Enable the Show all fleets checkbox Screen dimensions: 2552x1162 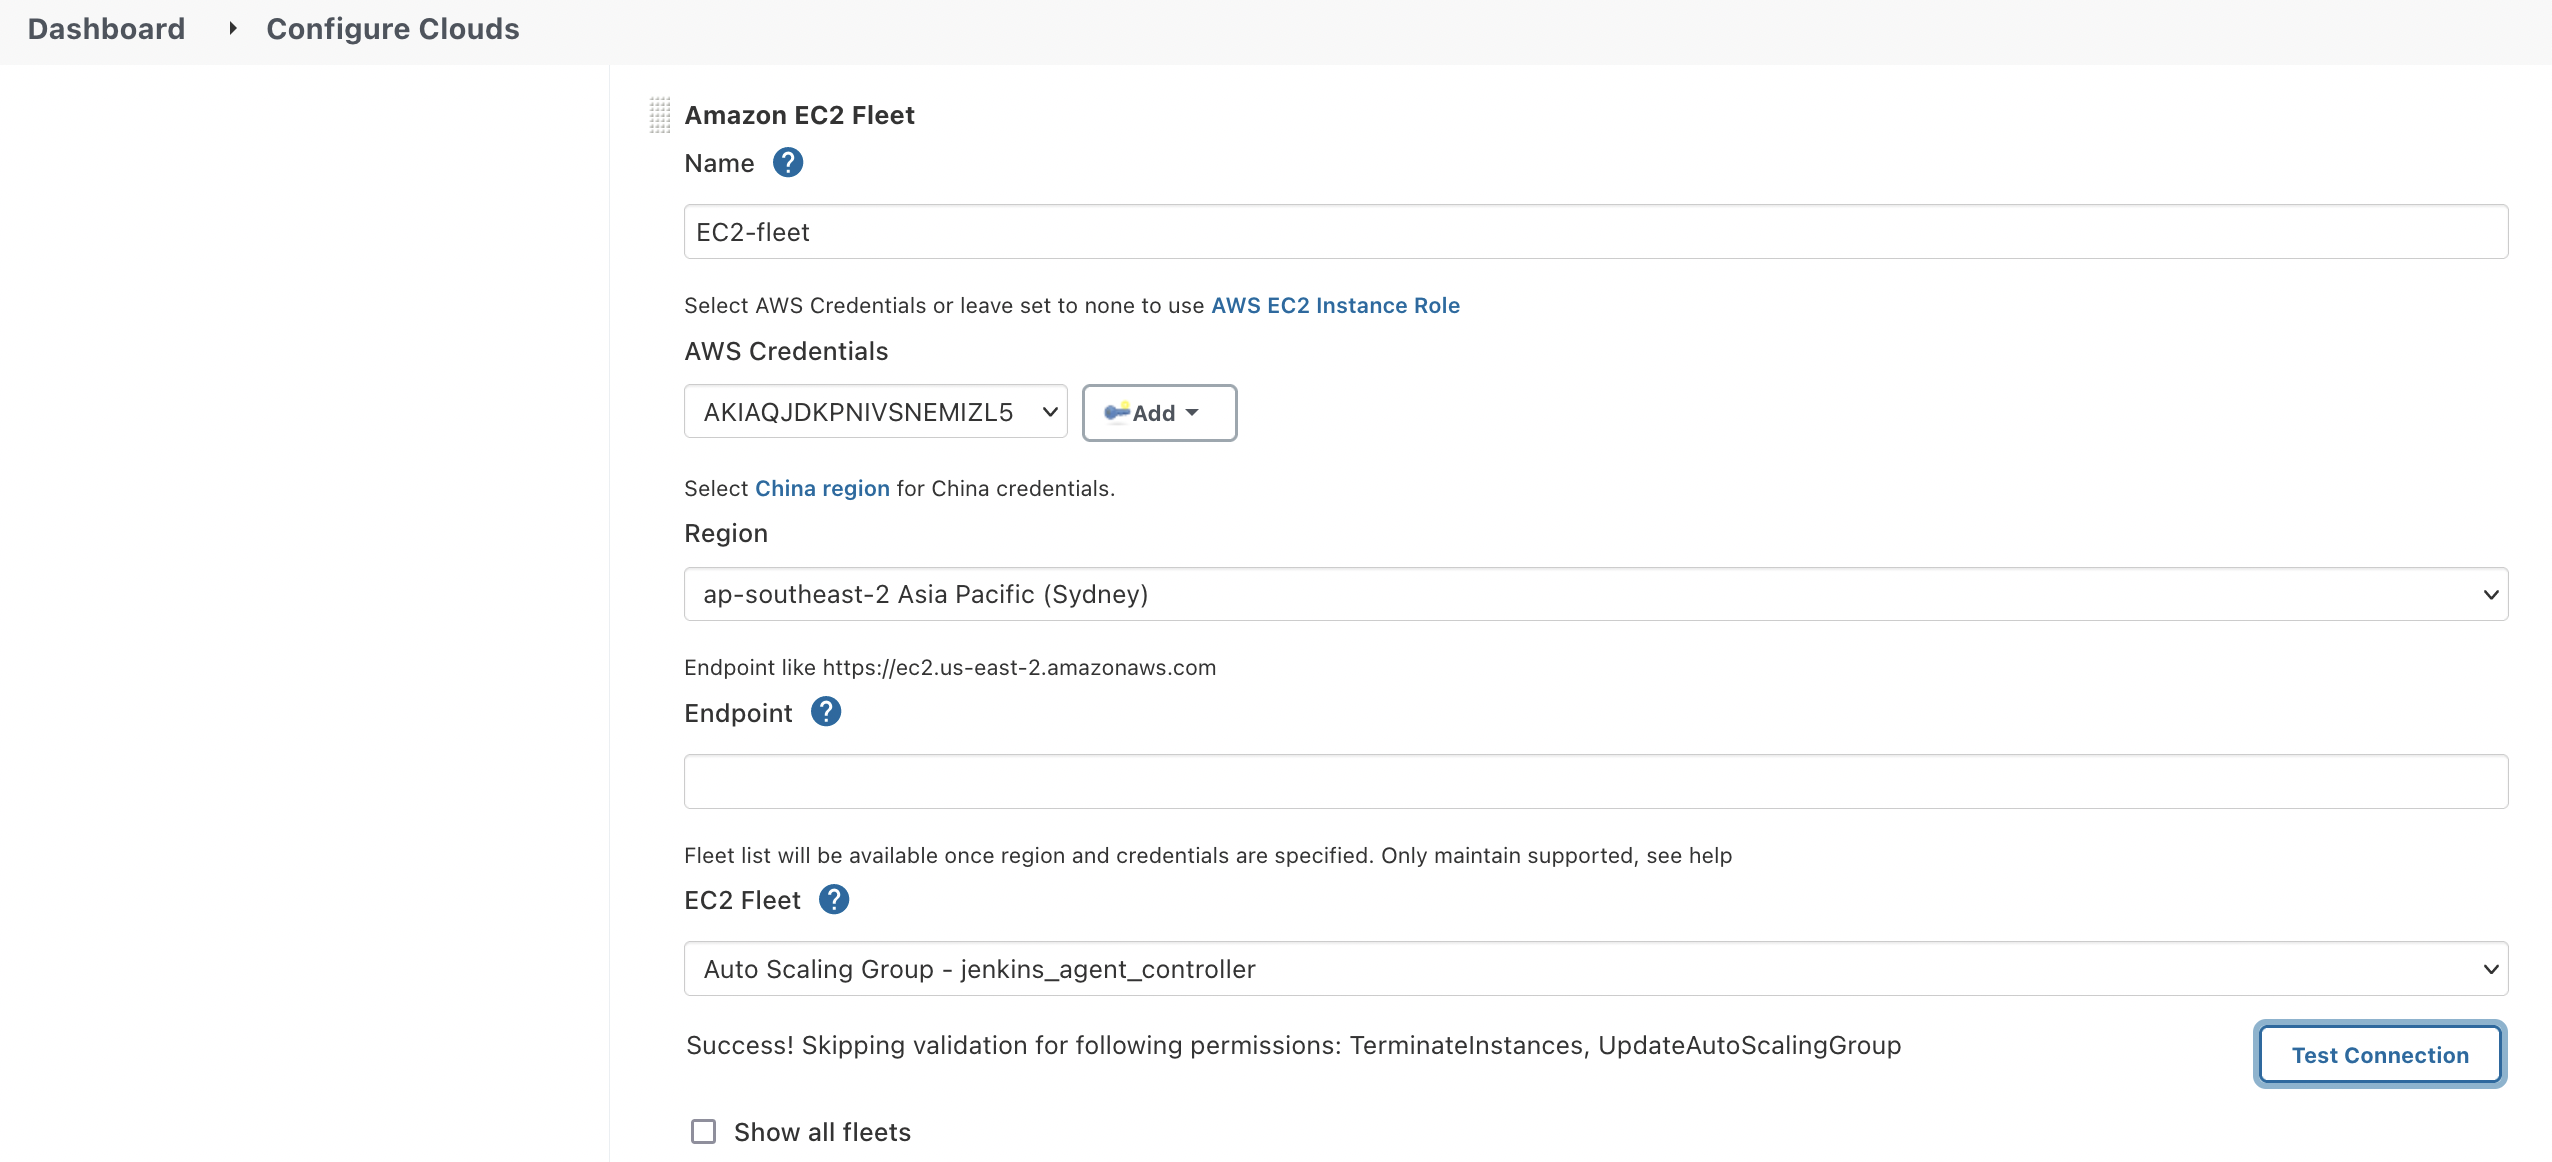pos(704,1131)
